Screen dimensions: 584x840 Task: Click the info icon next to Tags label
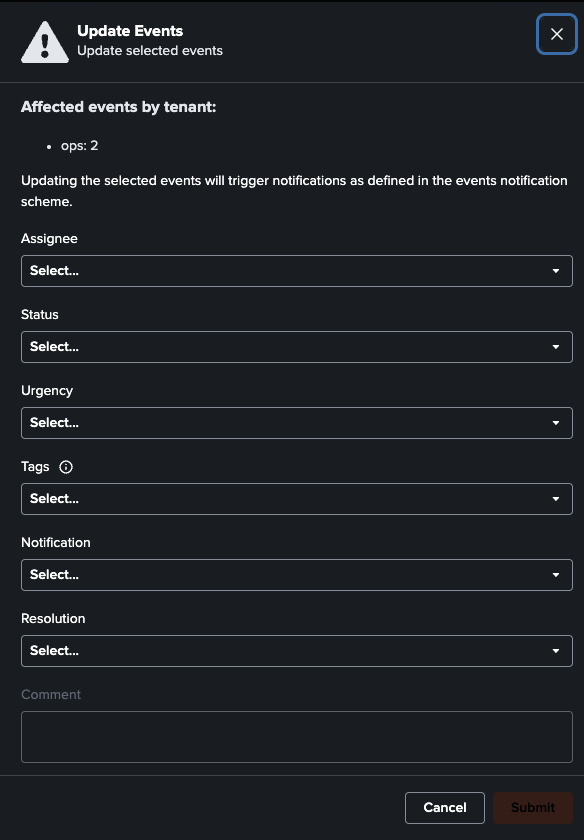[x=65, y=466]
